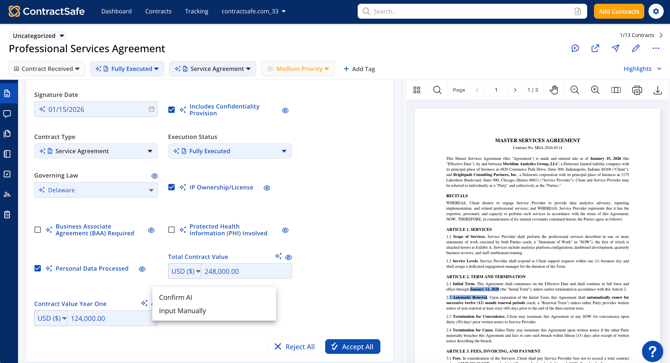This screenshot has width=670, height=363.
Task: Click the ContractSafe logo
Action: (47, 11)
